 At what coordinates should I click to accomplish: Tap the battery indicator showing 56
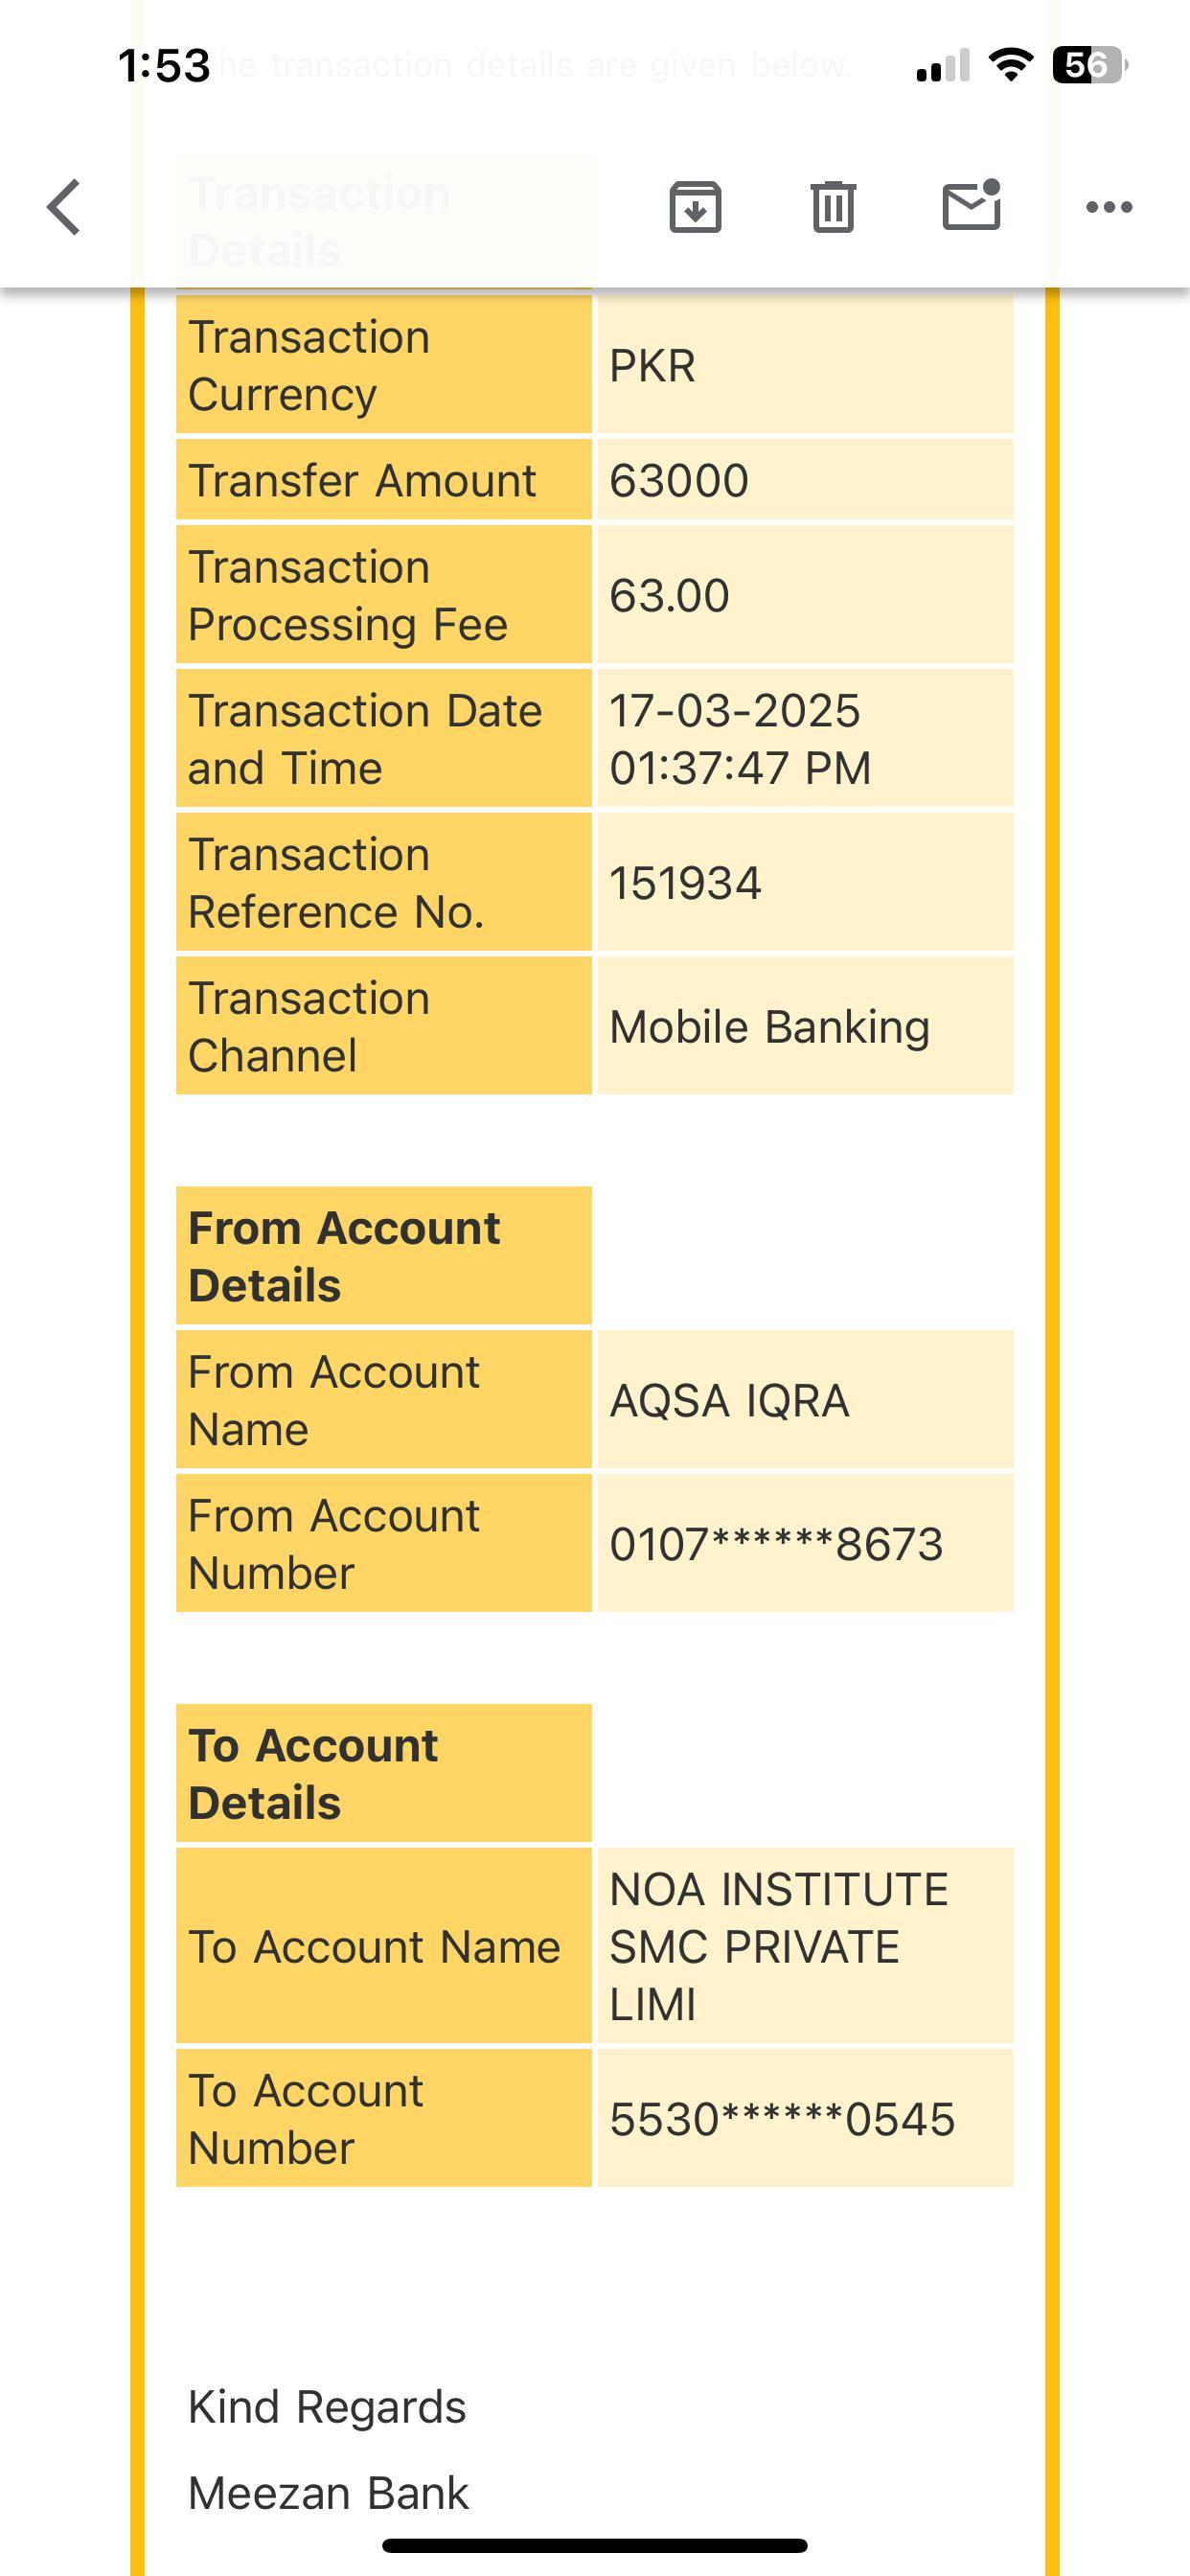(x=1089, y=66)
